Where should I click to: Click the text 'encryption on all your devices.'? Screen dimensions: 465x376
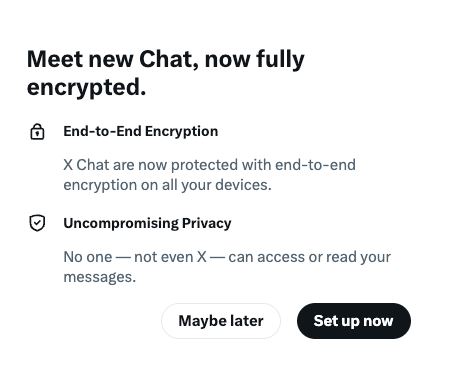tap(167, 185)
